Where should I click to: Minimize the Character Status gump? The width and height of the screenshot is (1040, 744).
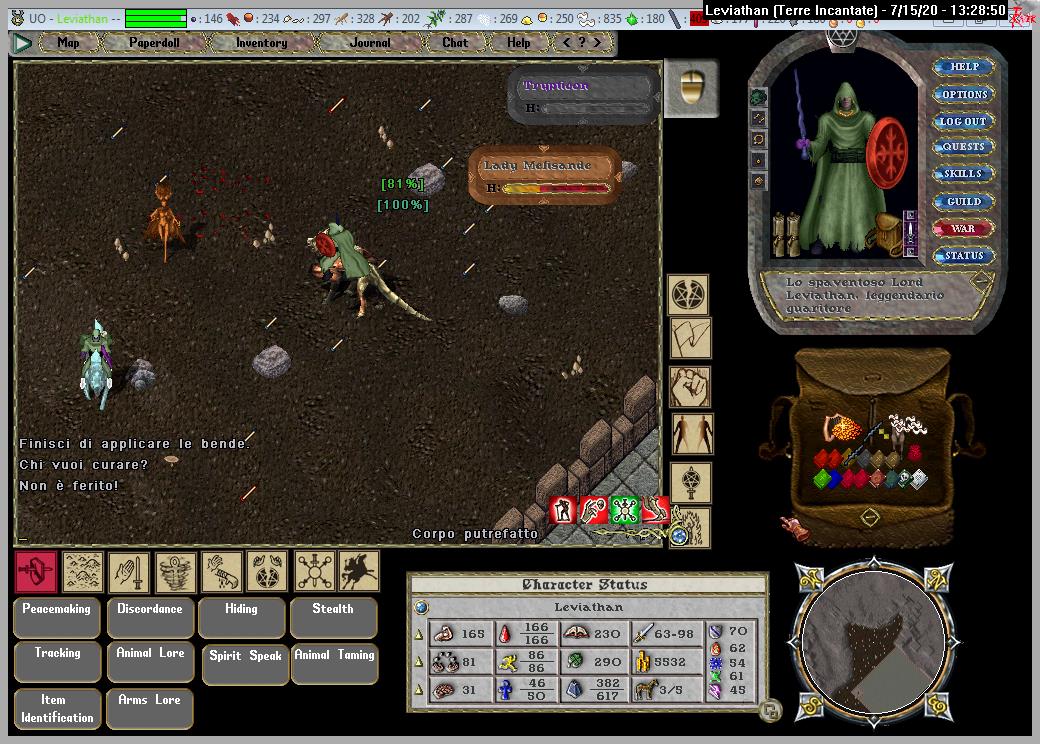coord(770,712)
